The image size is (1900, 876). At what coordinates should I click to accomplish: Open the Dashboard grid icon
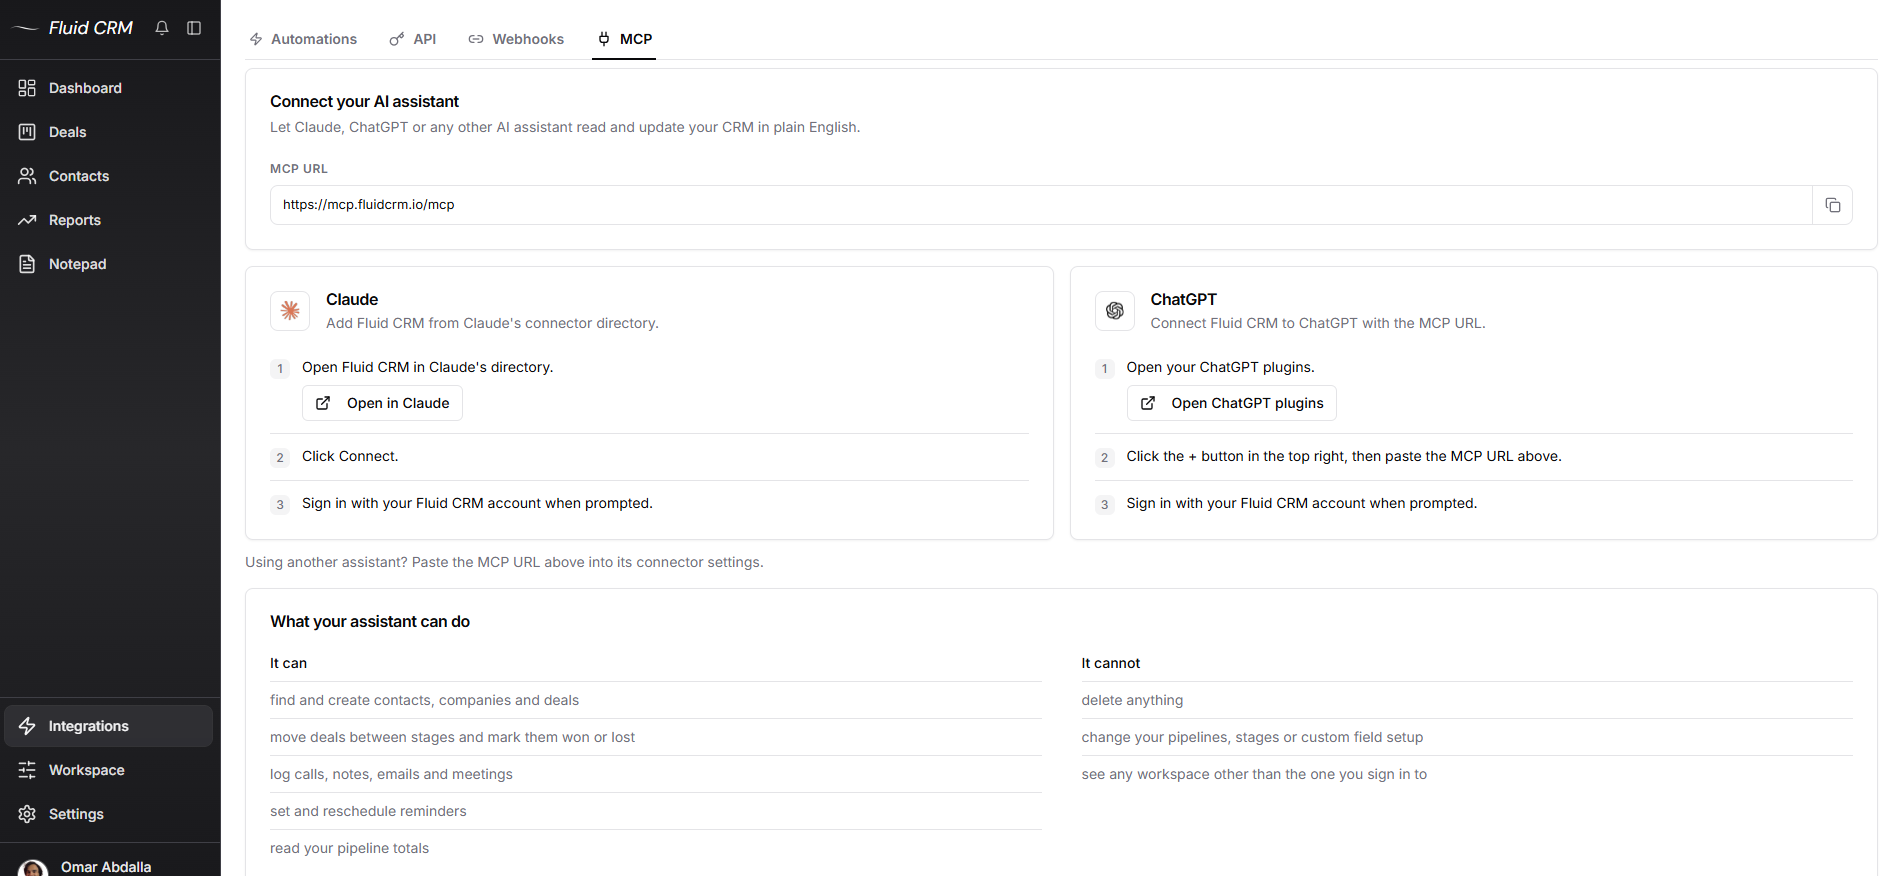click(x=27, y=88)
